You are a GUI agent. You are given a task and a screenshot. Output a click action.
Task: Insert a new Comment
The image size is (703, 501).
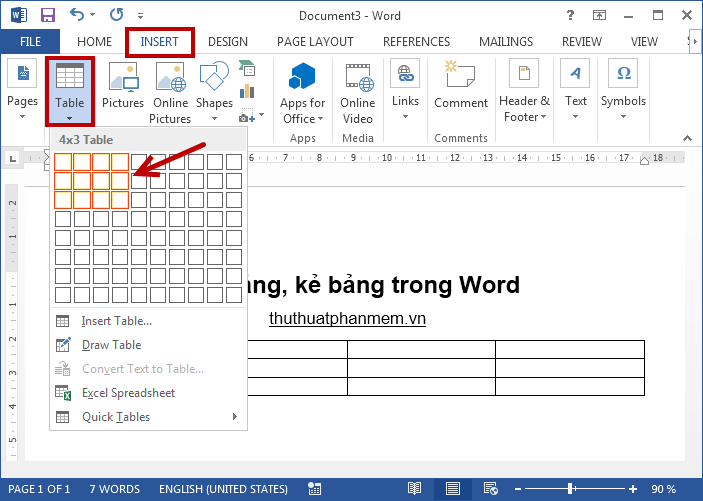click(x=460, y=85)
